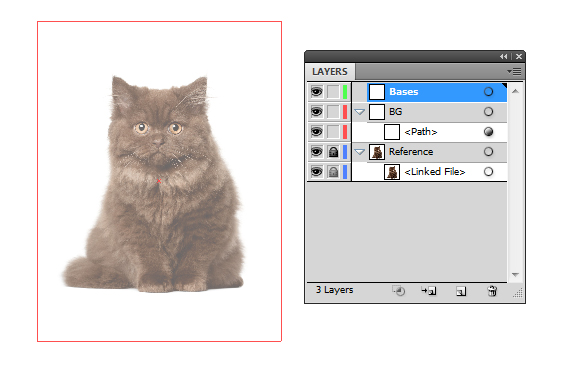564x366 pixels.
Task: Click the BG layer thumbnail
Action: 377,112
